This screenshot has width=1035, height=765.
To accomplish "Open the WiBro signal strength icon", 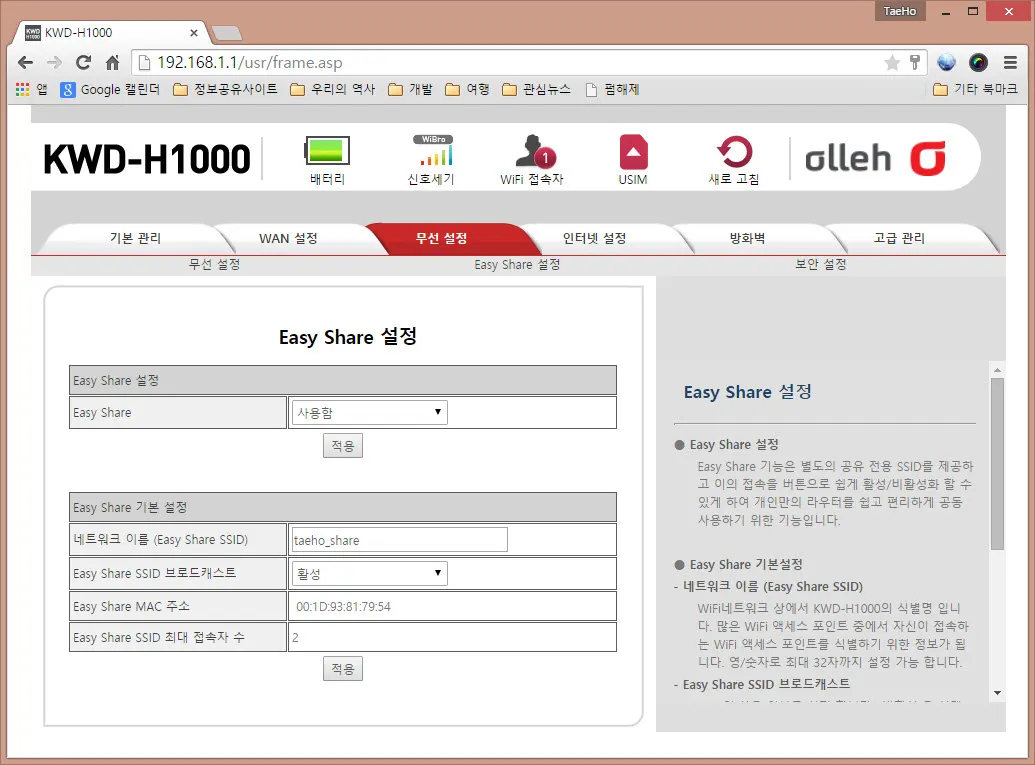I will 433,150.
